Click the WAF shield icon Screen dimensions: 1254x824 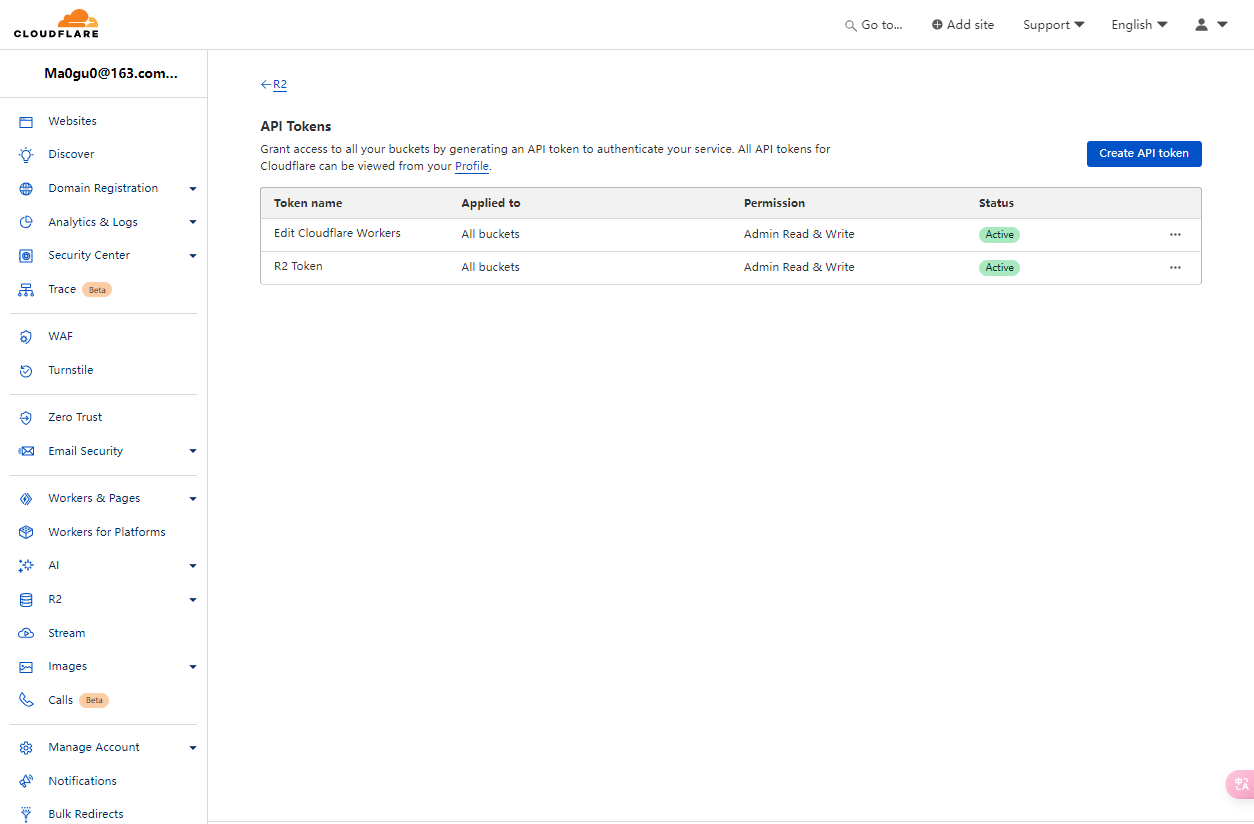pyautogui.click(x=26, y=337)
